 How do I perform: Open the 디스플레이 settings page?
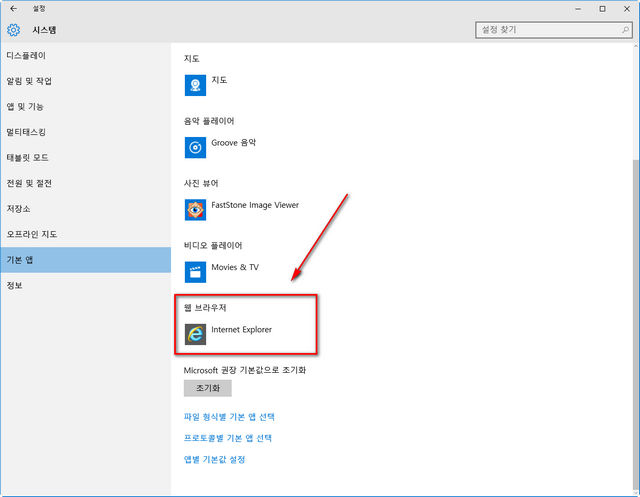tap(86, 55)
